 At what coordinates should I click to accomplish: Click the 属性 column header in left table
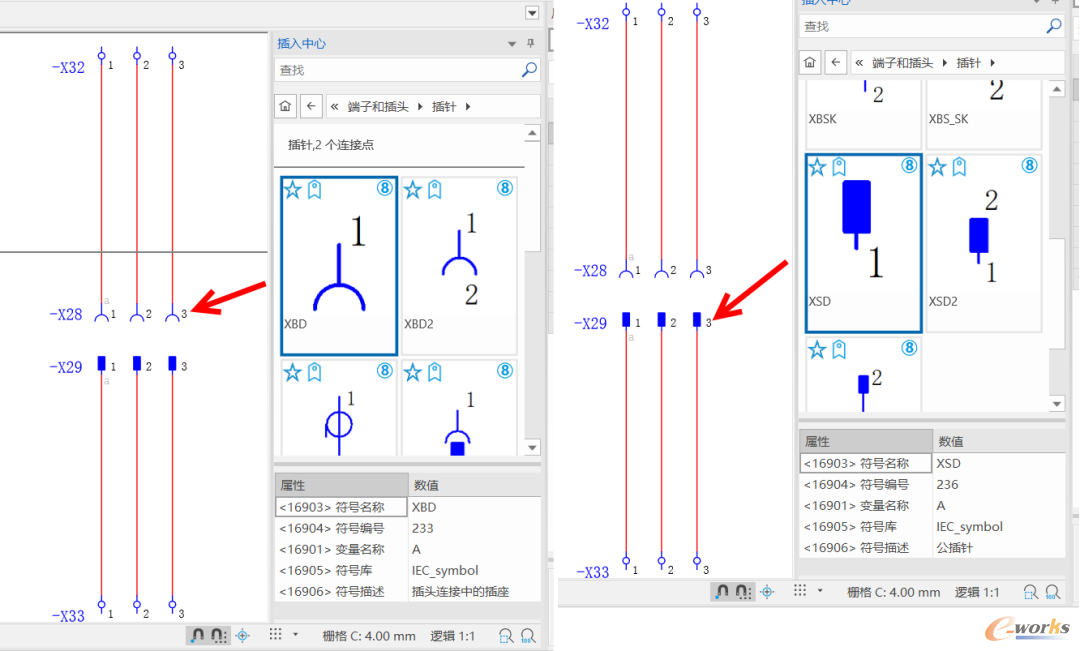[342, 485]
